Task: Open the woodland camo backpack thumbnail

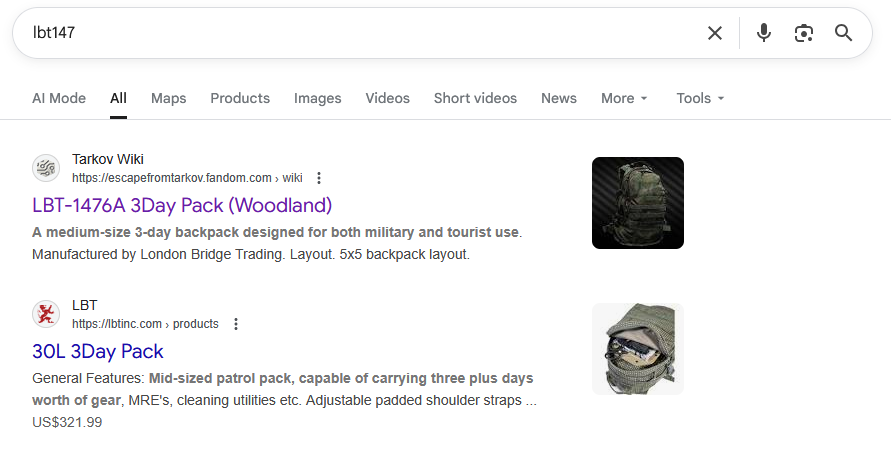Action: (x=638, y=203)
